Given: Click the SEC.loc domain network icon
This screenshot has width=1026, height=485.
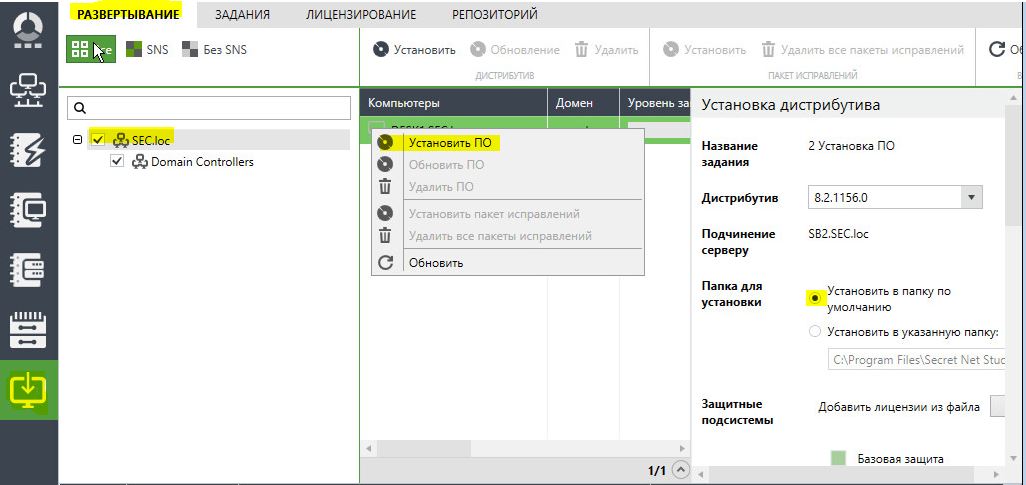Looking at the screenshot, I should coord(120,139).
